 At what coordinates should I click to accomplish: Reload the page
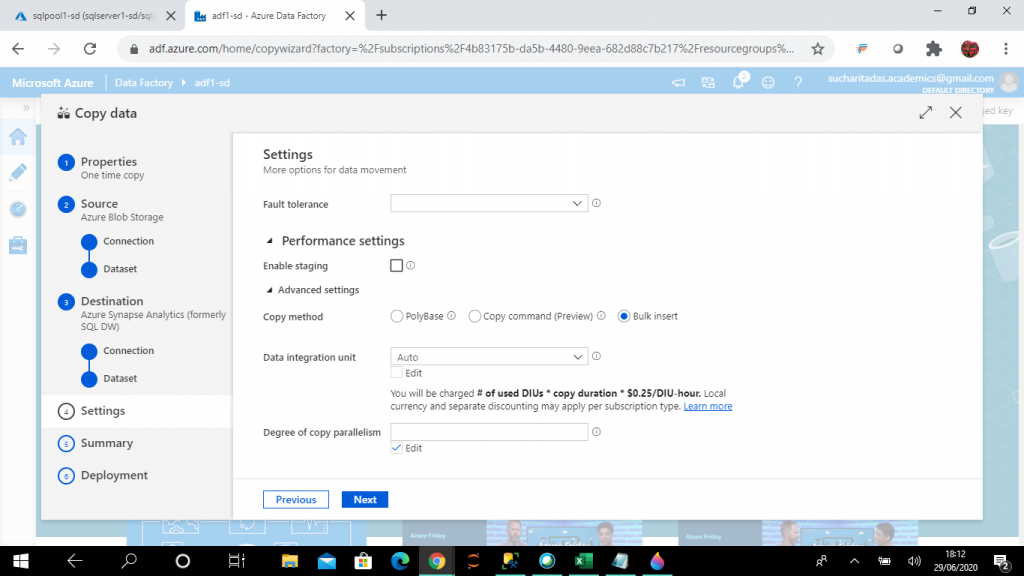click(x=90, y=48)
